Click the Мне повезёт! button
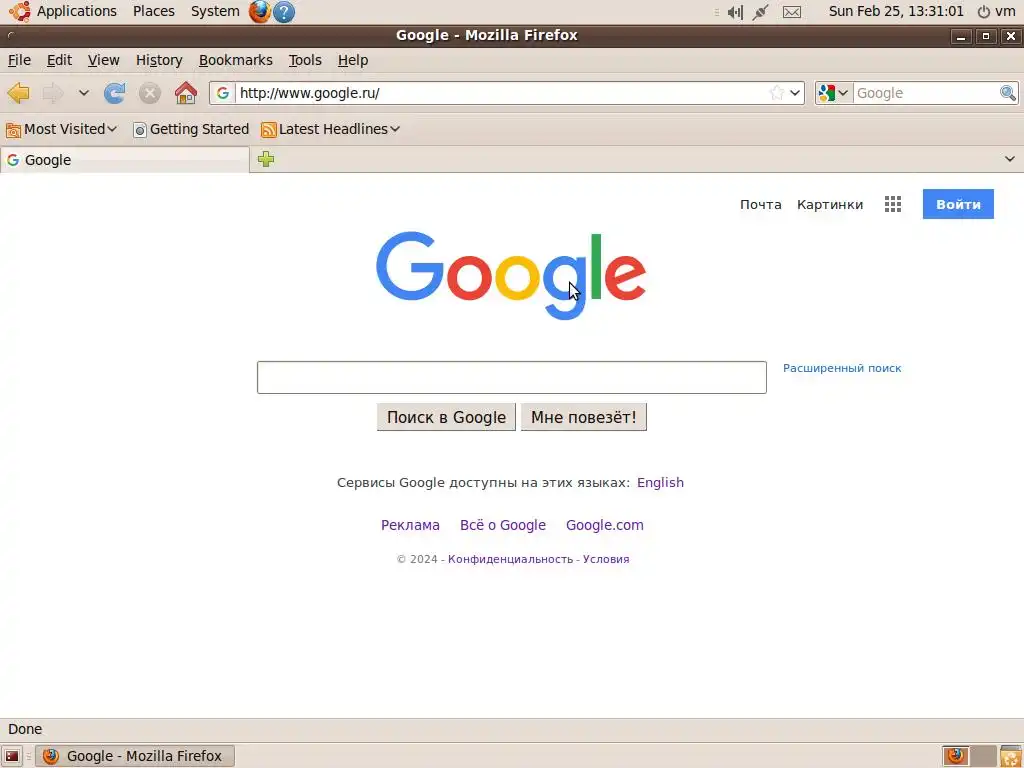The width and height of the screenshot is (1024, 768). 583,417
